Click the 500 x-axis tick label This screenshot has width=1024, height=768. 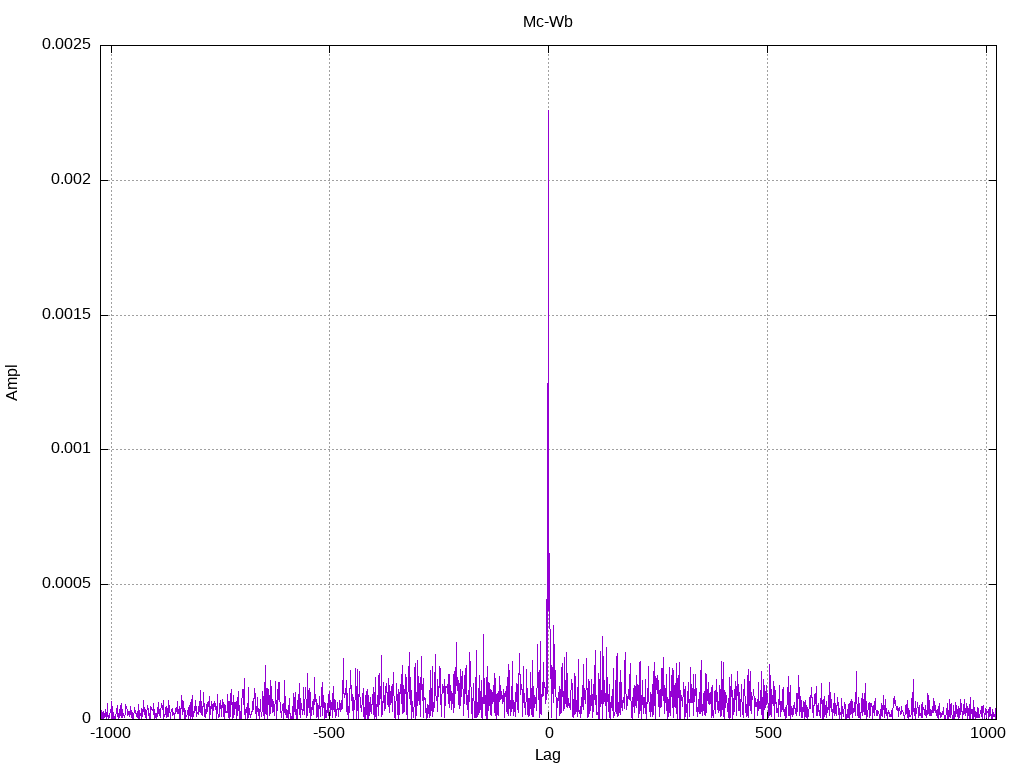pos(767,733)
